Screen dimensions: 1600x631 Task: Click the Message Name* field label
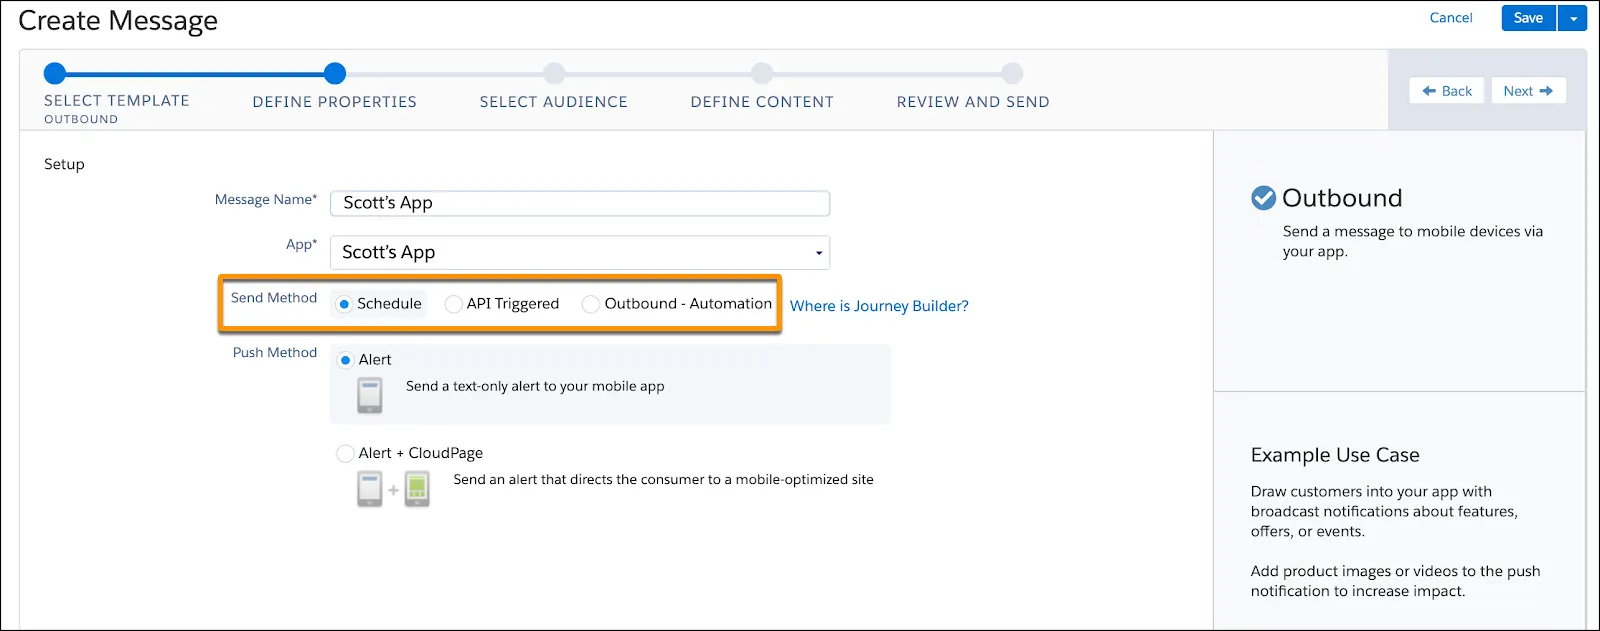click(266, 200)
